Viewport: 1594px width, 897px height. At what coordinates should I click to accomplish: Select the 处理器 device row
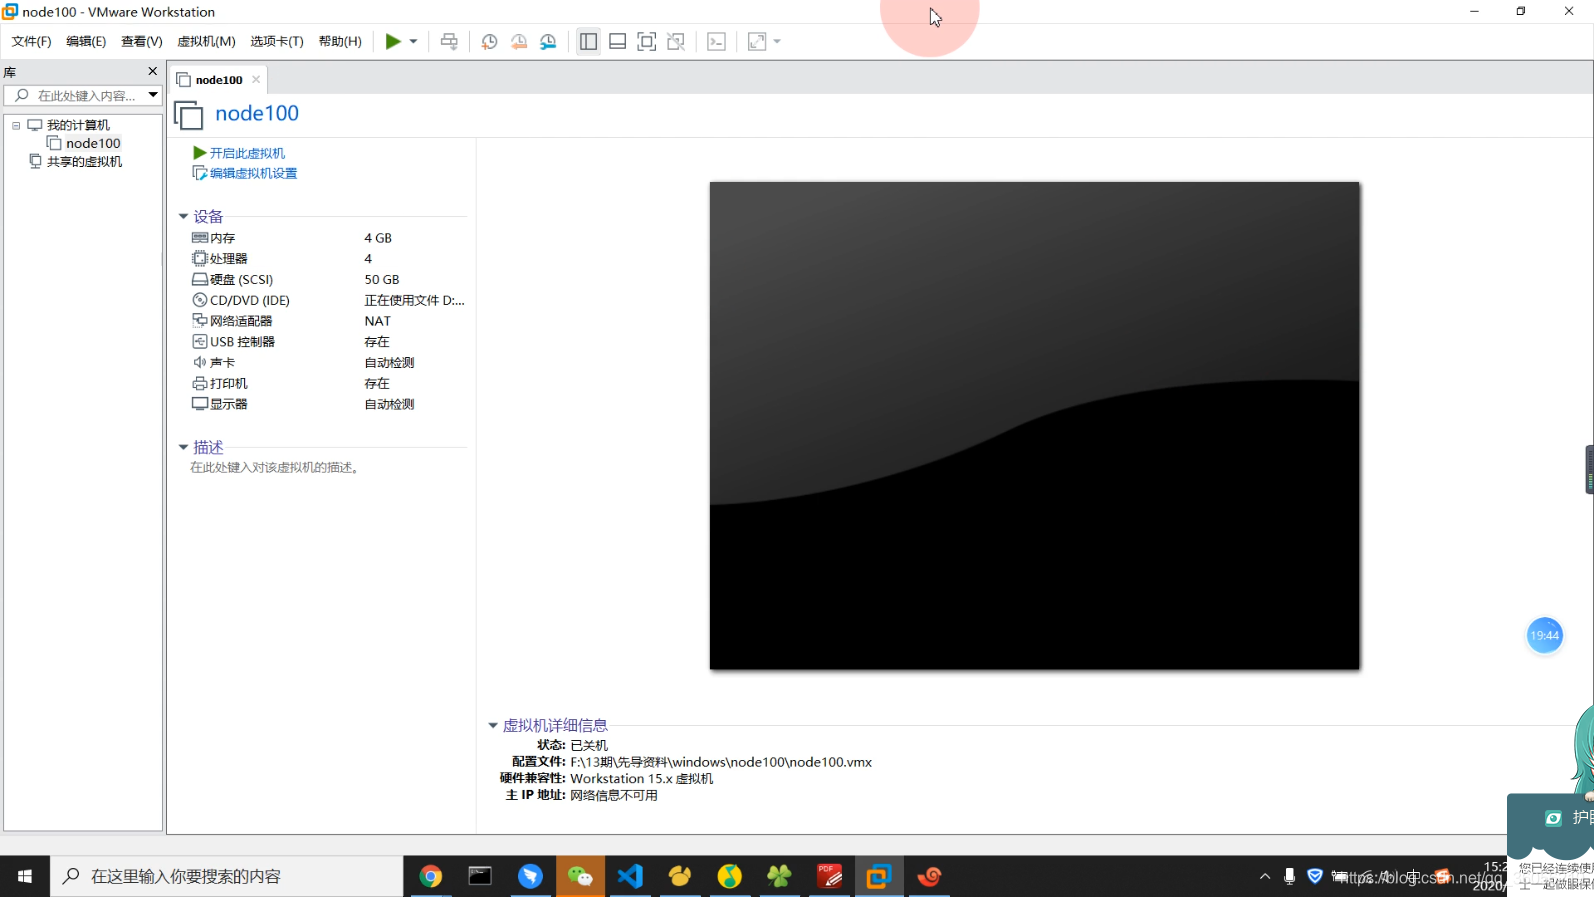[x=328, y=258]
